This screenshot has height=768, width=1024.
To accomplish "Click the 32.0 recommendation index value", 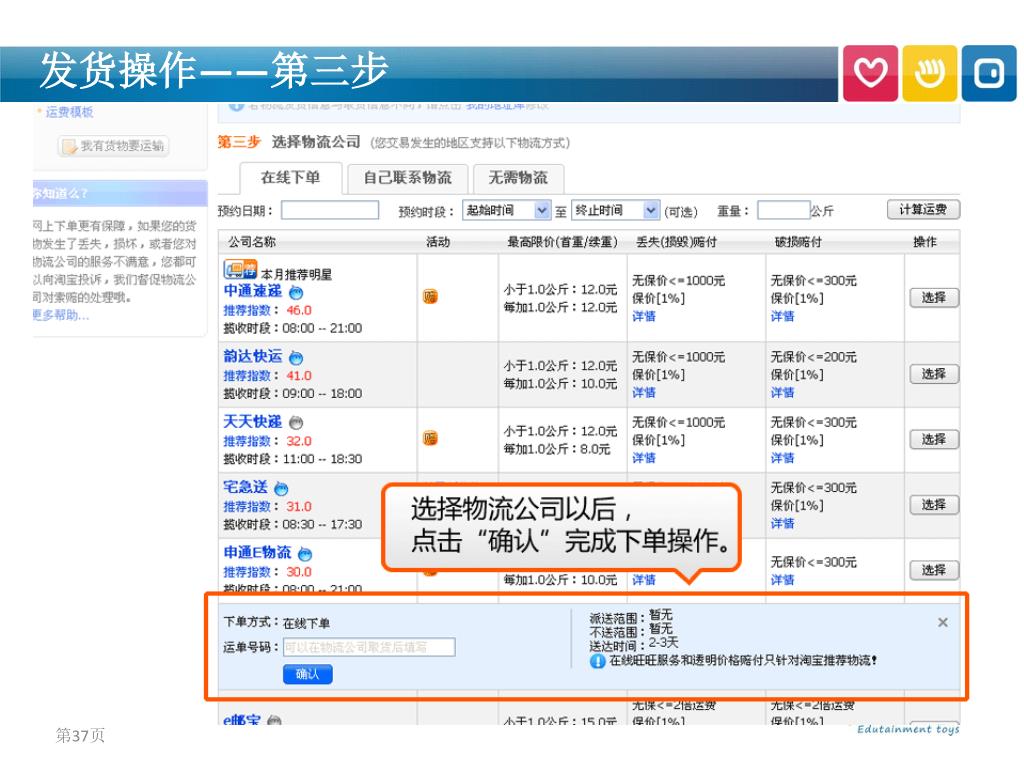I will [x=299, y=441].
